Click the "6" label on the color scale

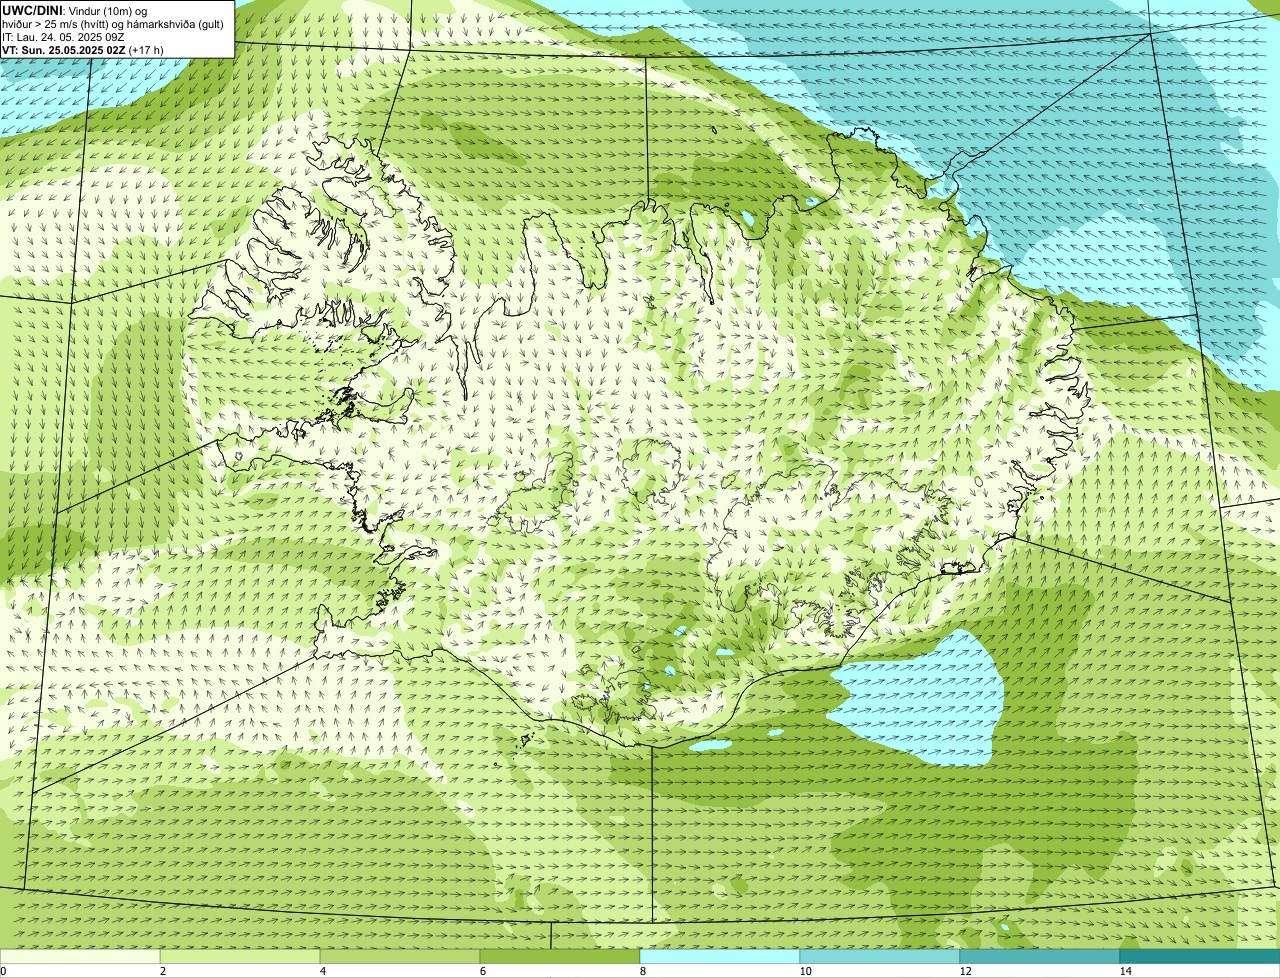point(483,971)
